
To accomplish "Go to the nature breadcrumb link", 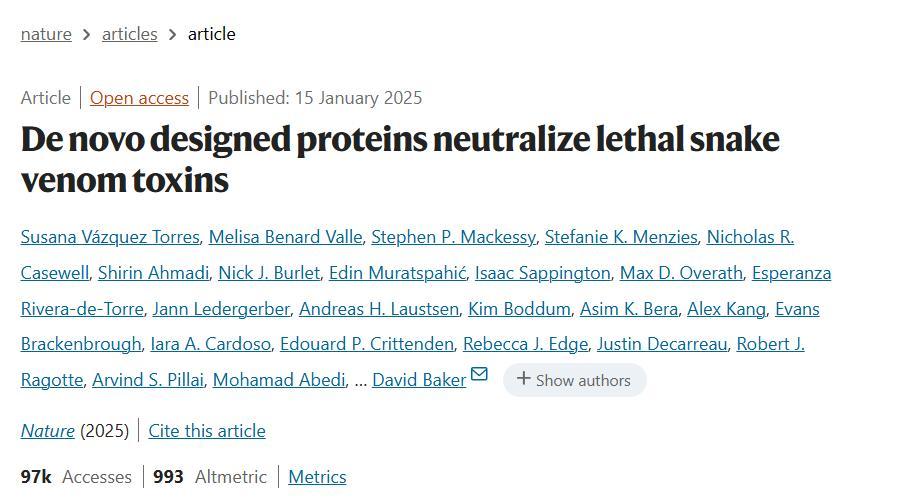I will coord(46,34).
